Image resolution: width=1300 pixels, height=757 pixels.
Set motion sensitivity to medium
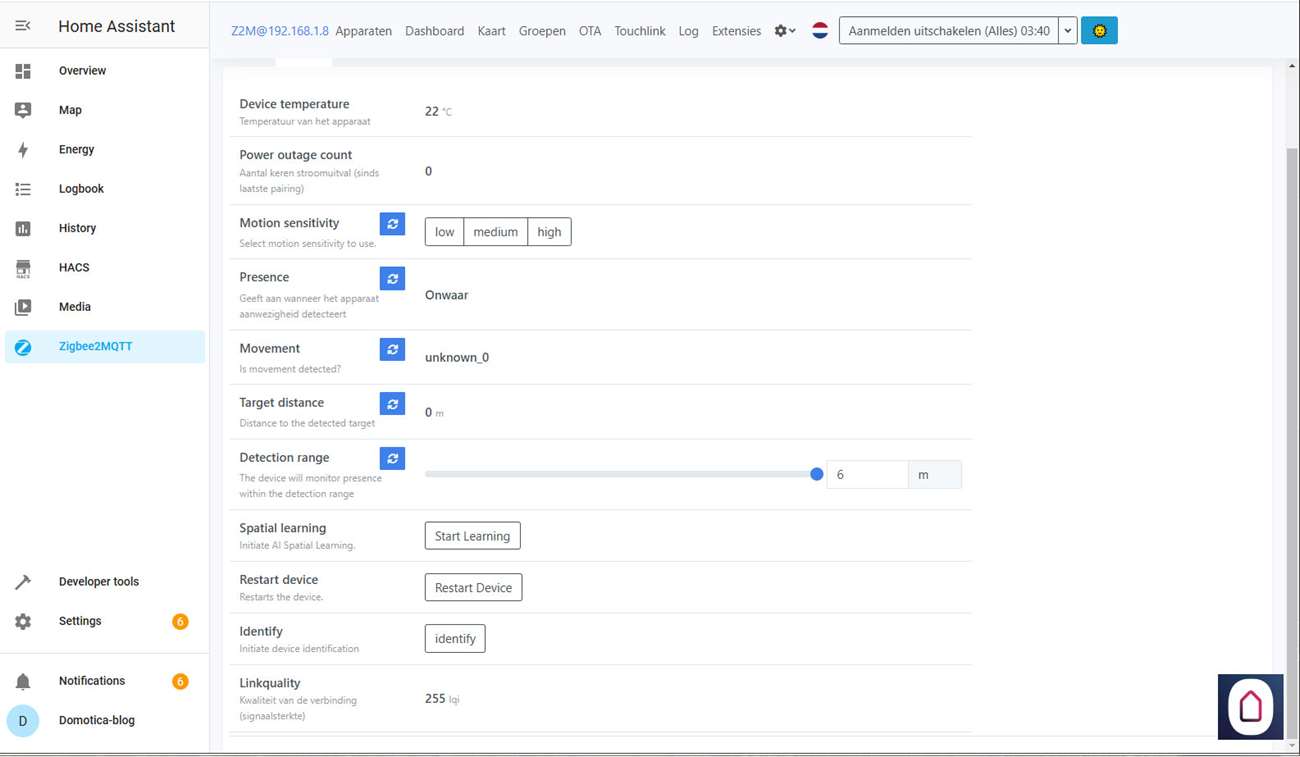click(495, 232)
